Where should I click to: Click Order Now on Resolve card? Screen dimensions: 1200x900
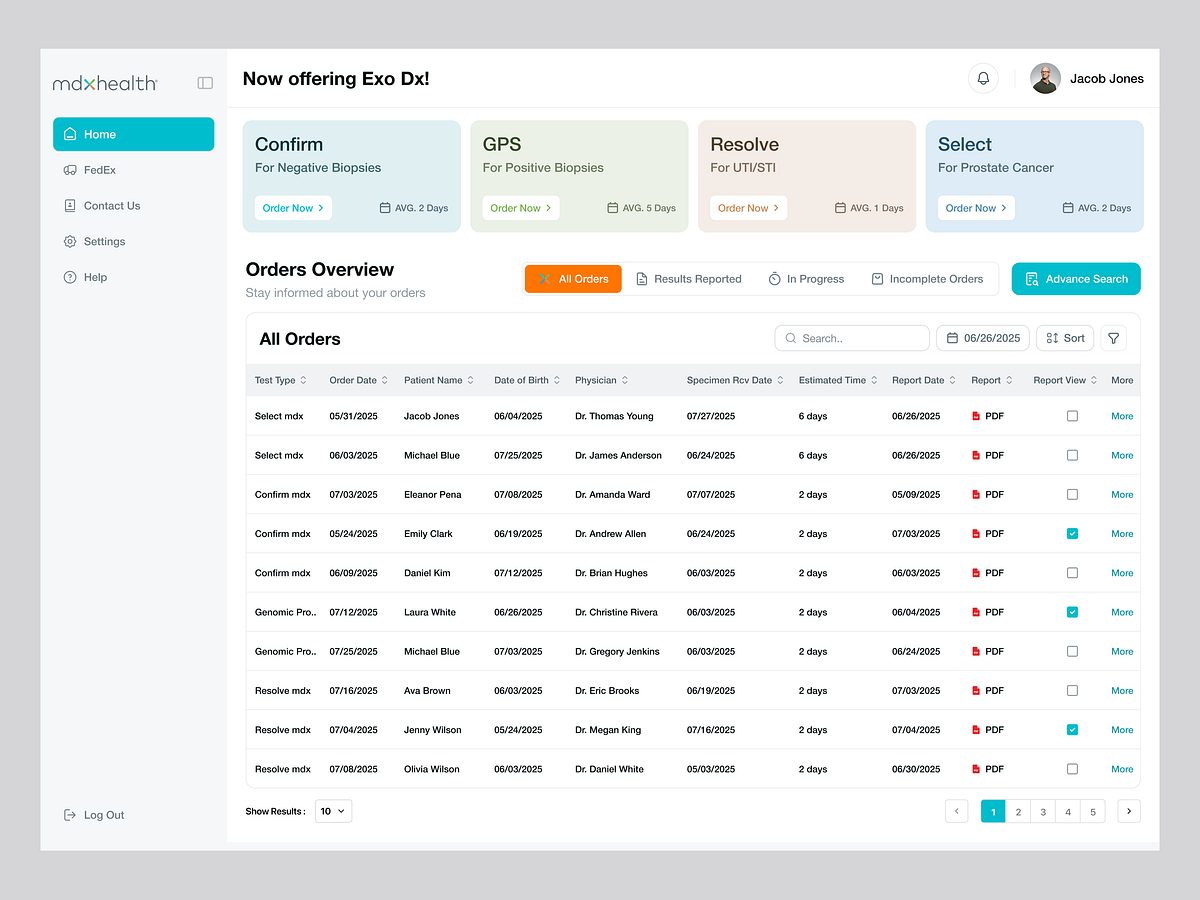749,208
